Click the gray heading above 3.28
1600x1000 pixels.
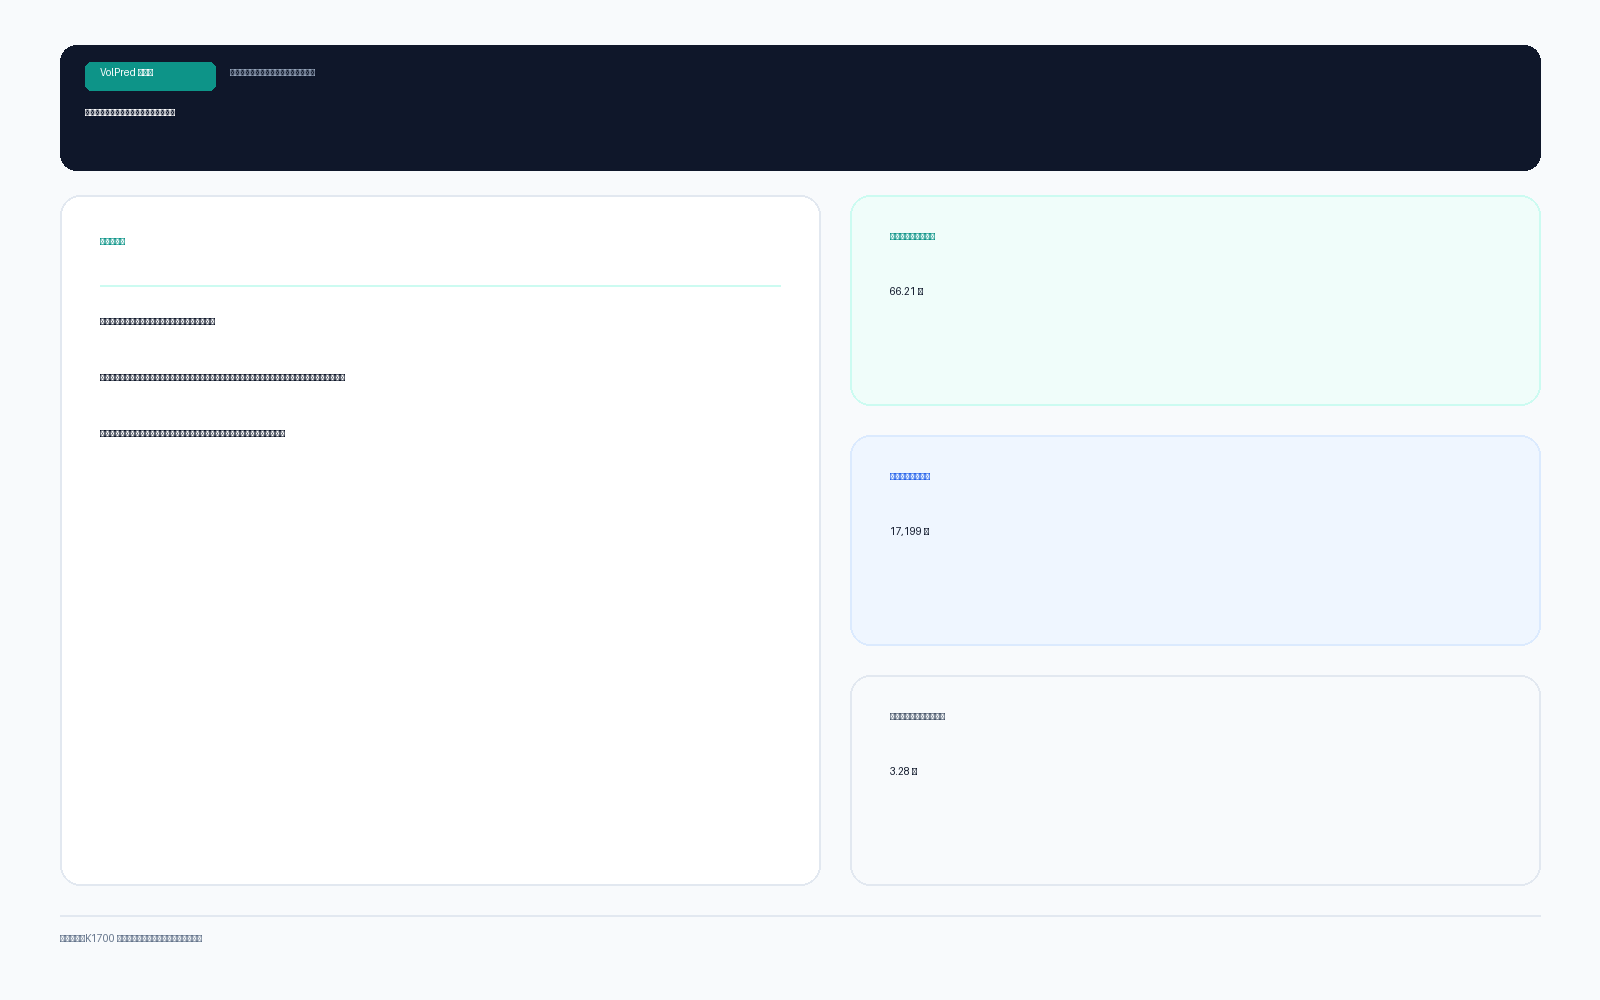coord(917,717)
